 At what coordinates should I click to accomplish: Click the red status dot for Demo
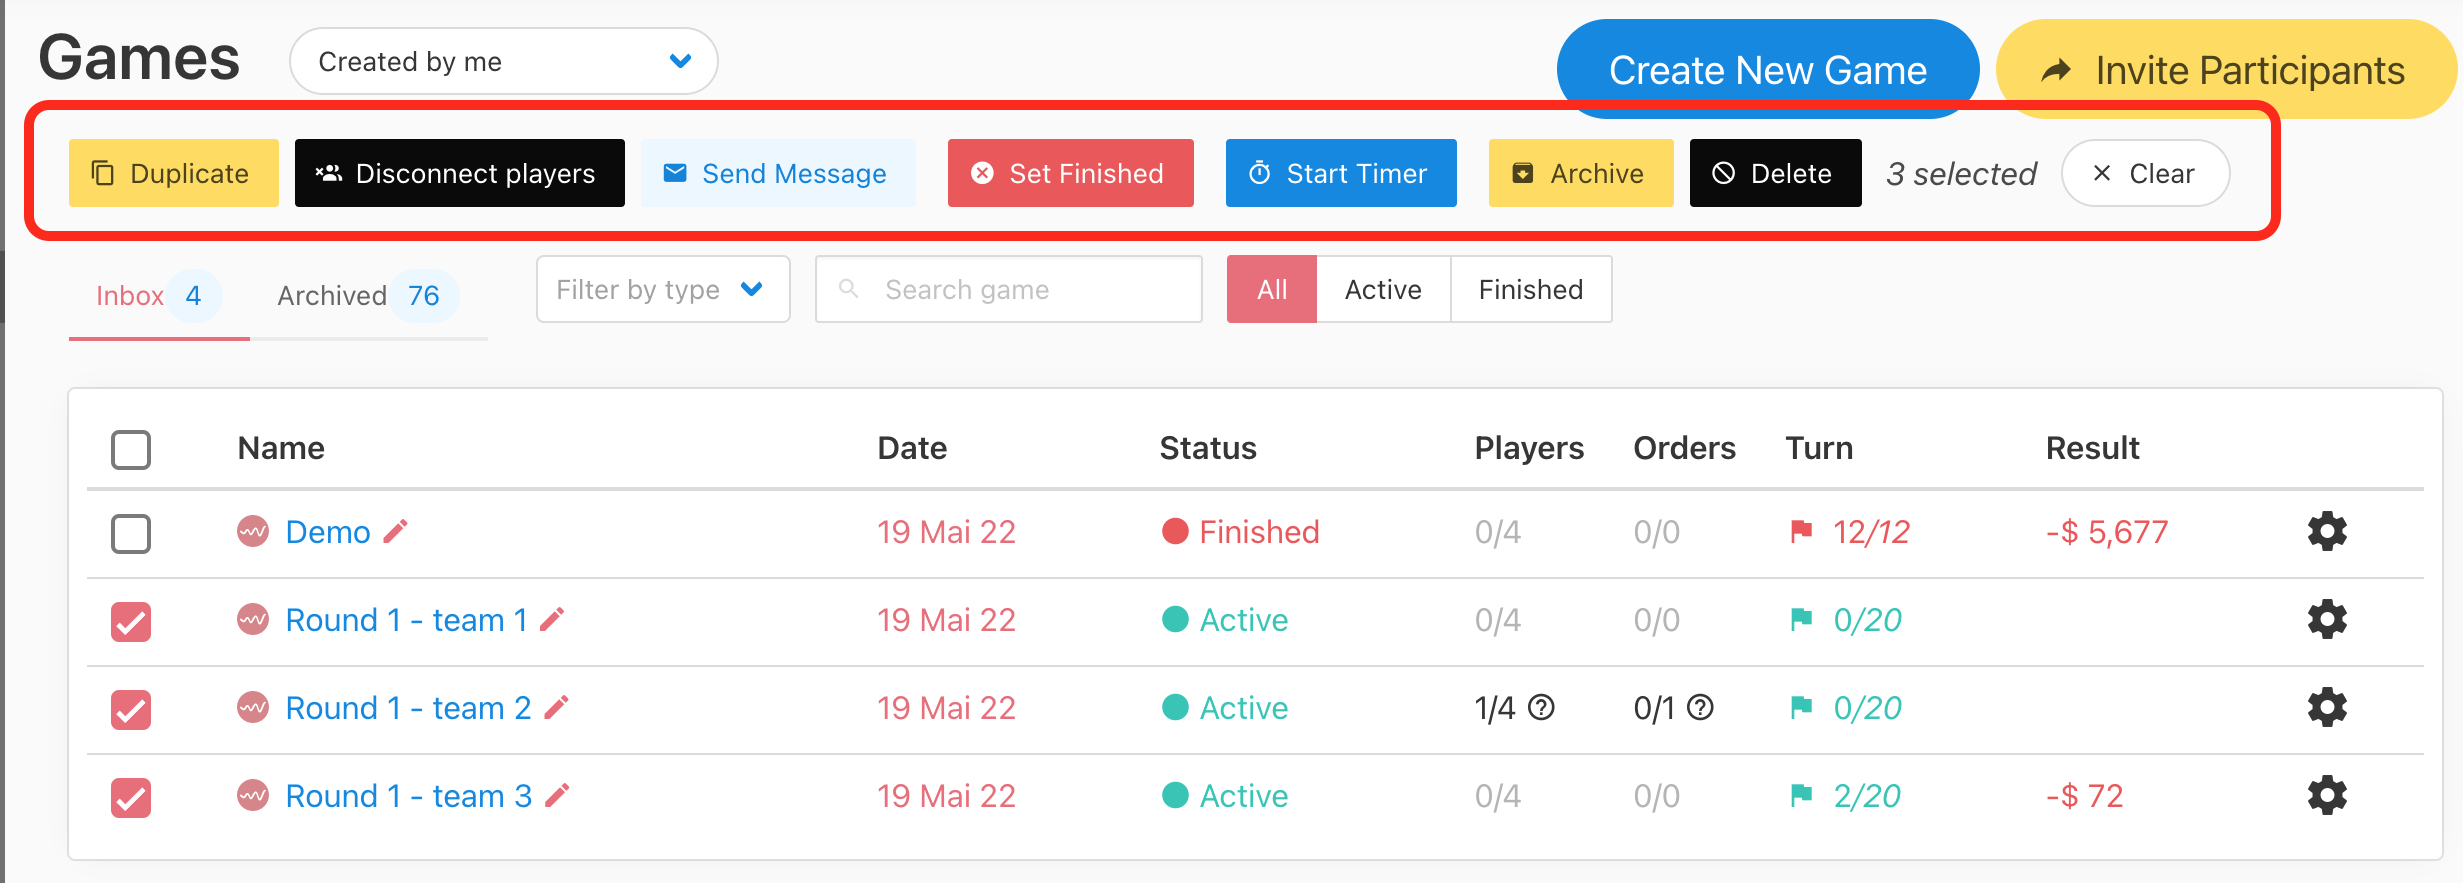pyautogui.click(x=1175, y=531)
